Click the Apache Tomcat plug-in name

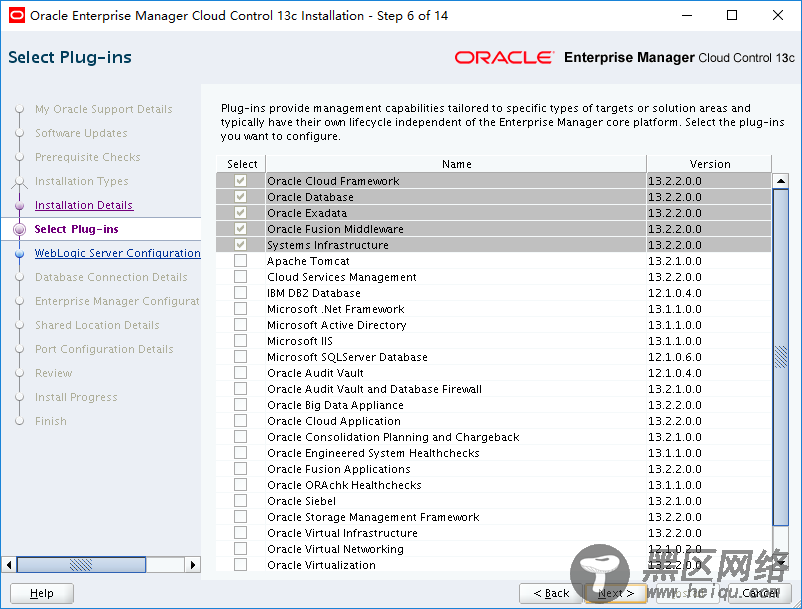308,261
